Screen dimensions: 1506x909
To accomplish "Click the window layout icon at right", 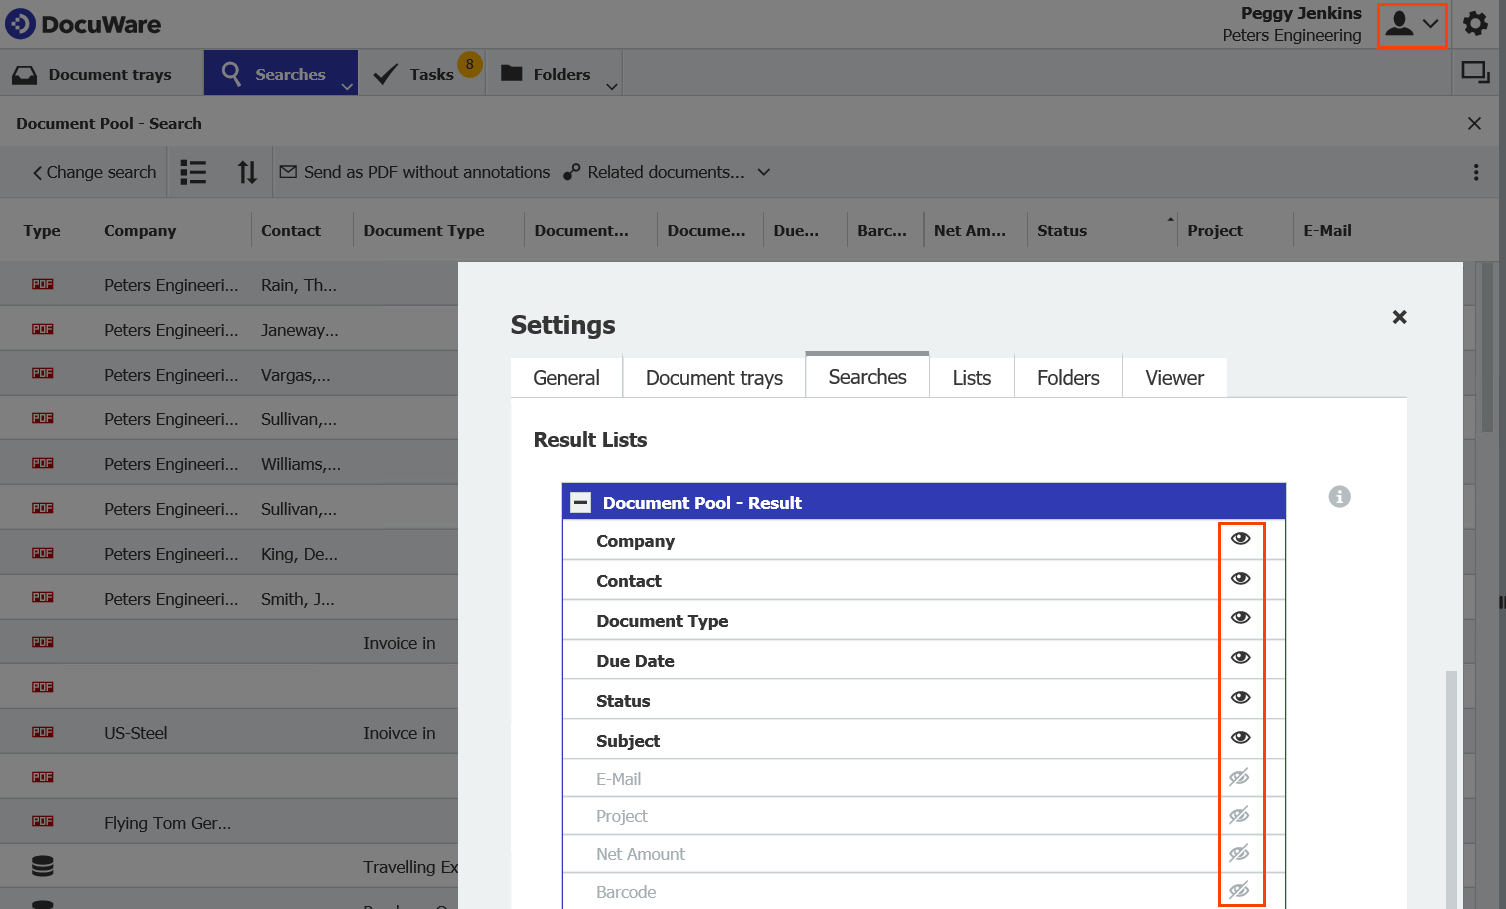I will click(1475, 73).
